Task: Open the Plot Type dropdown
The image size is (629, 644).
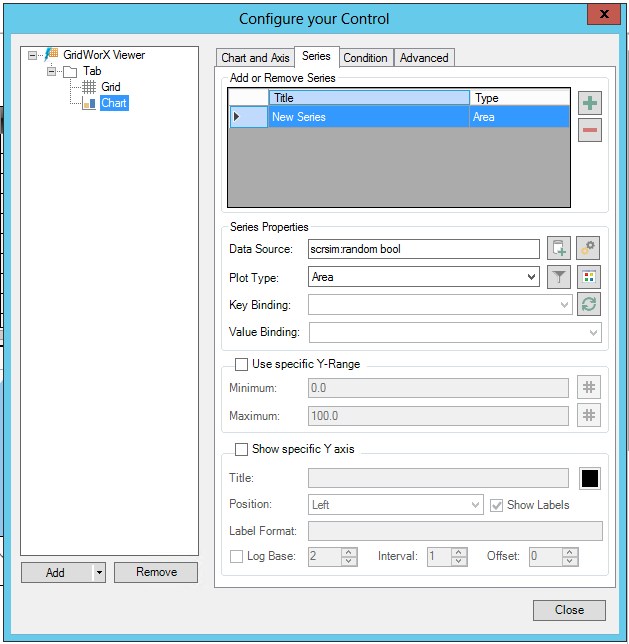Action: click(x=530, y=277)
